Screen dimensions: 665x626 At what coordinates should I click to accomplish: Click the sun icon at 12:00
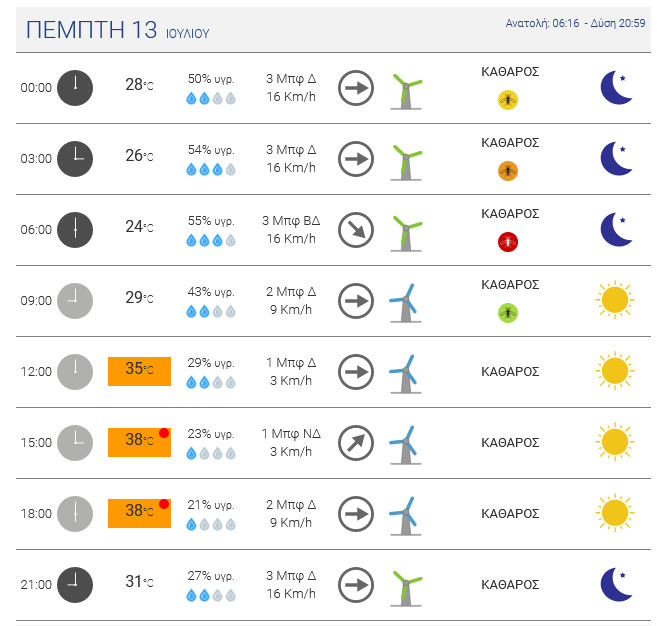point(615,371)
